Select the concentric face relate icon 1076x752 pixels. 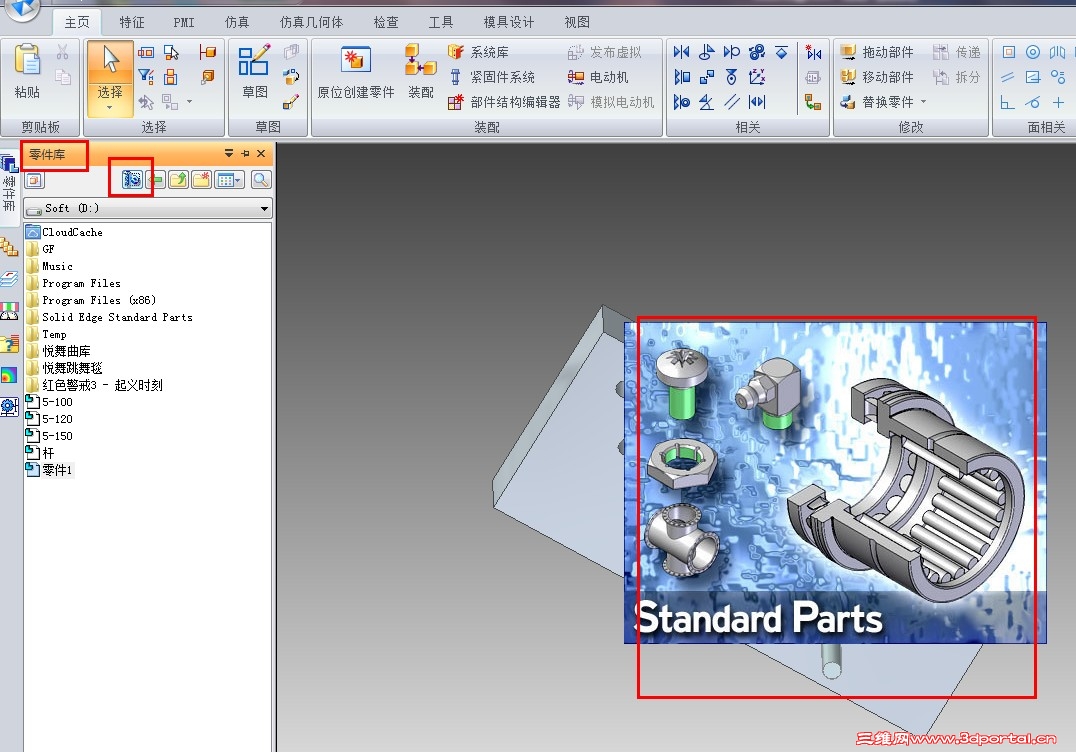point(1033,52)
